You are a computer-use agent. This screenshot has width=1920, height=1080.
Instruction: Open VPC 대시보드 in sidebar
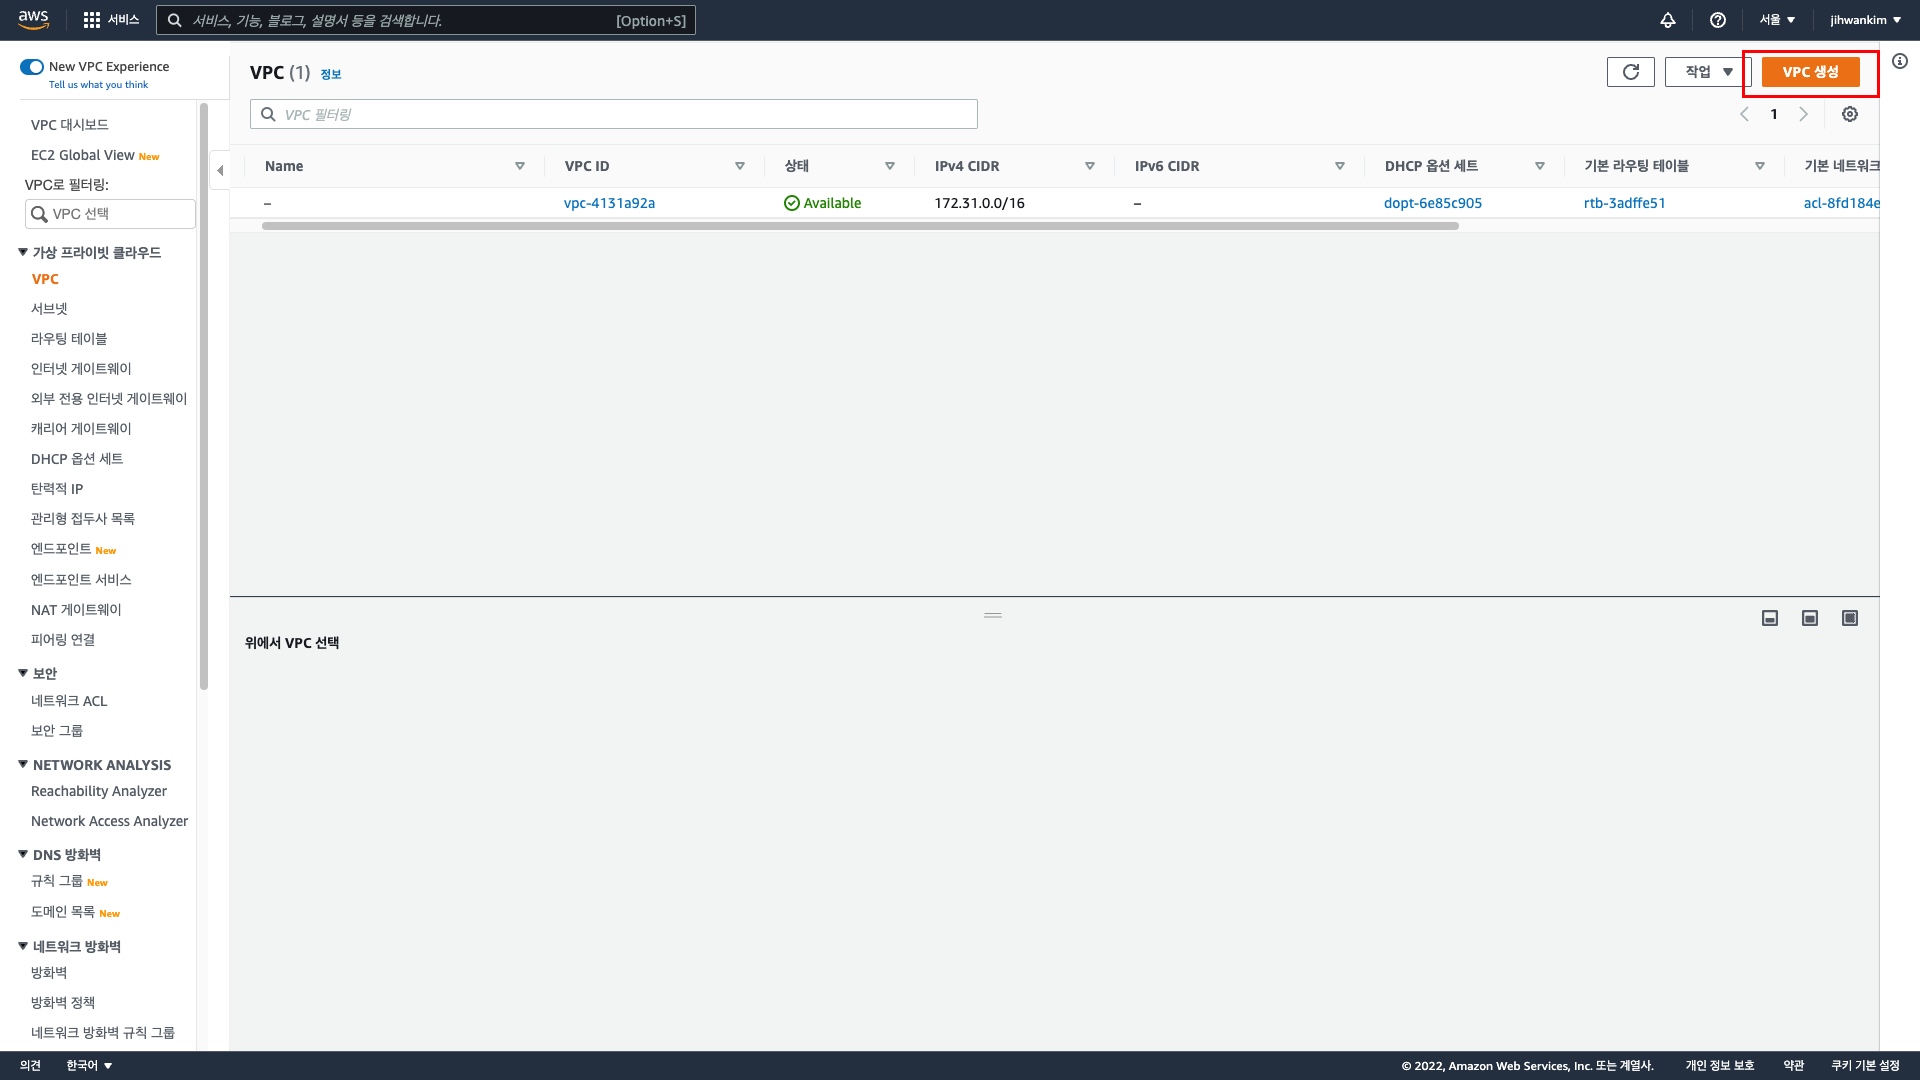tap(70, 125)
